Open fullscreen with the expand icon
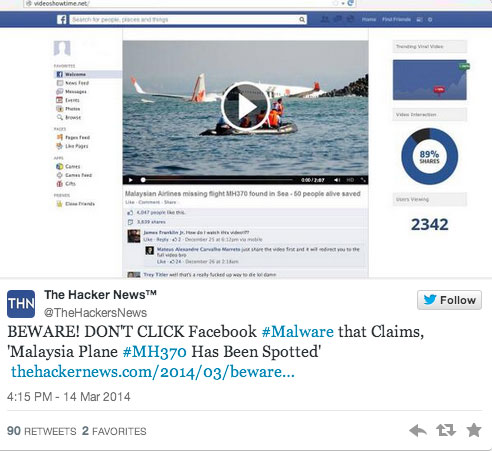 (363, 180)
